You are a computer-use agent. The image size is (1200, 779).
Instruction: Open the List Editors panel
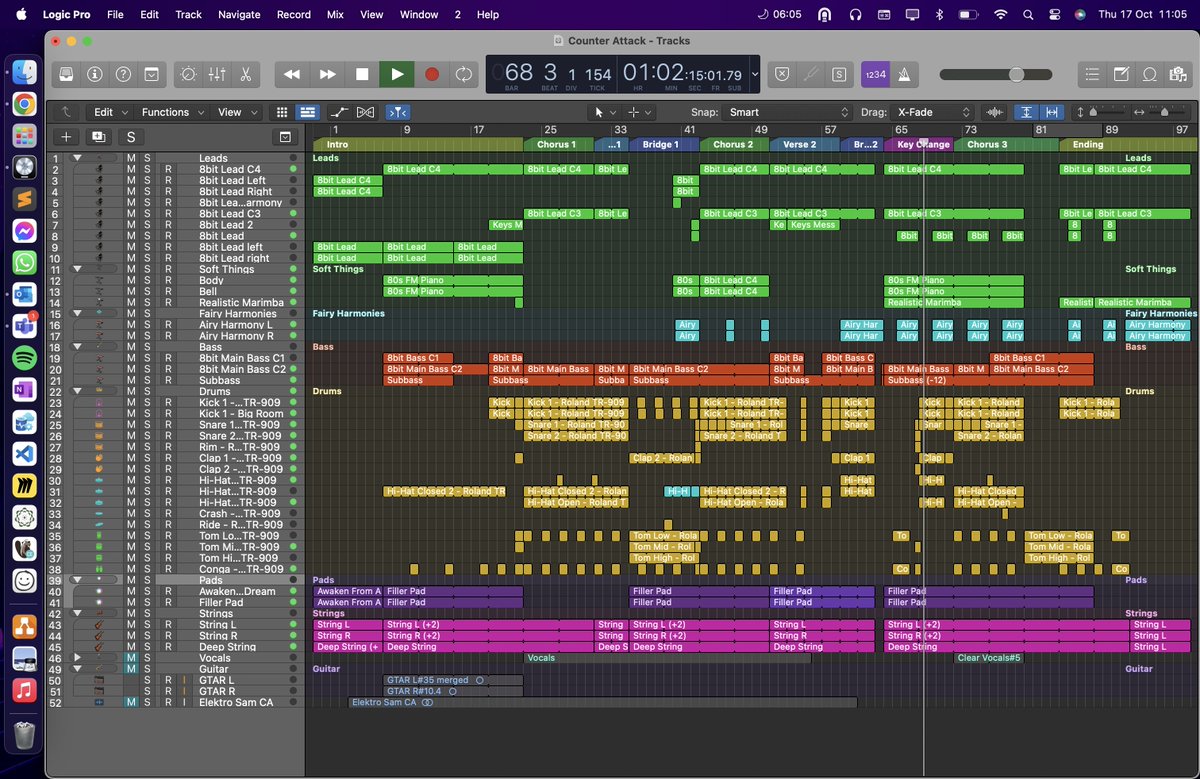tap(1093, 74)
